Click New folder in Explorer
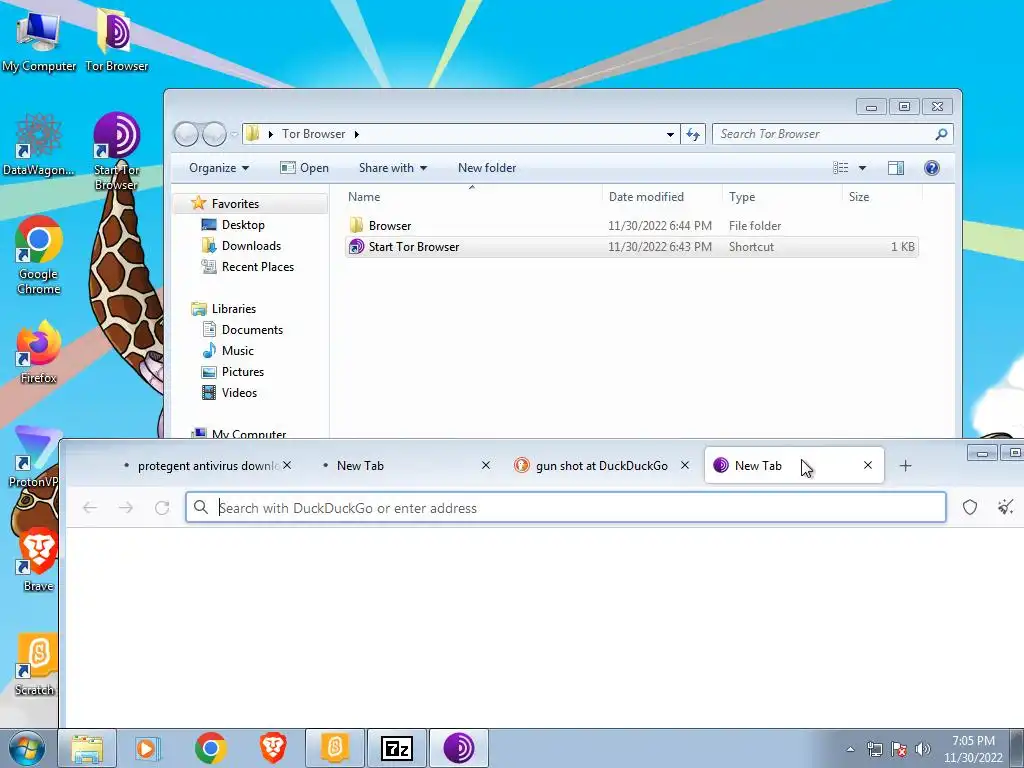 [487, 168]
